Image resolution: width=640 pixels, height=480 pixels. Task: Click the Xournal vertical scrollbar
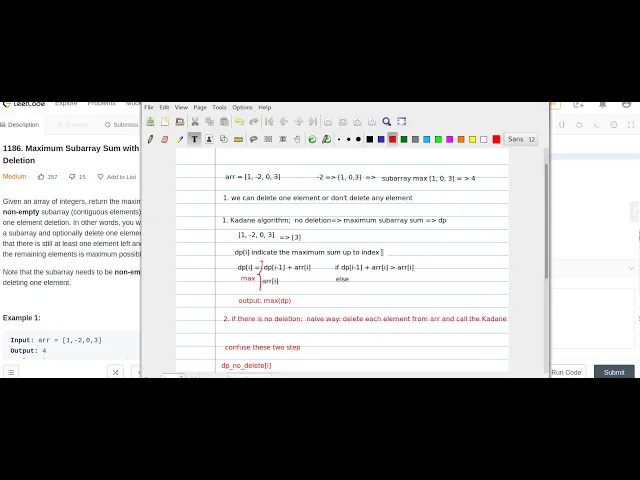[547, 221]
